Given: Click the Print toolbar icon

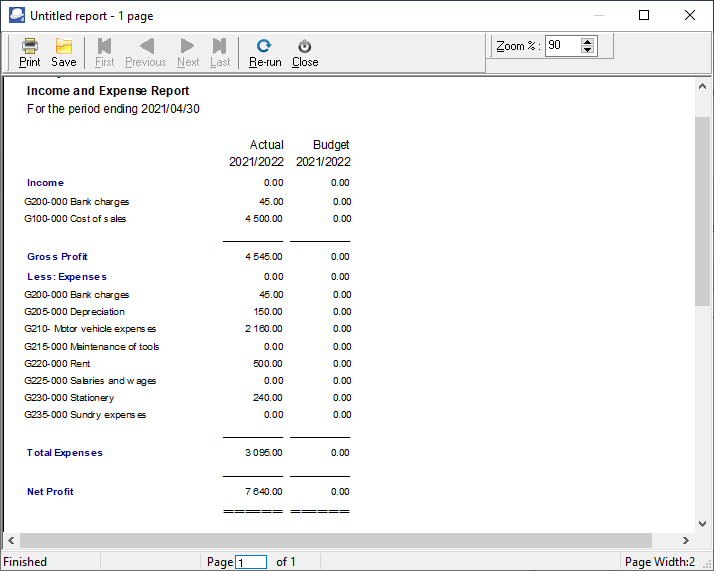Looking at the screenshot, I should click(30, 53).
